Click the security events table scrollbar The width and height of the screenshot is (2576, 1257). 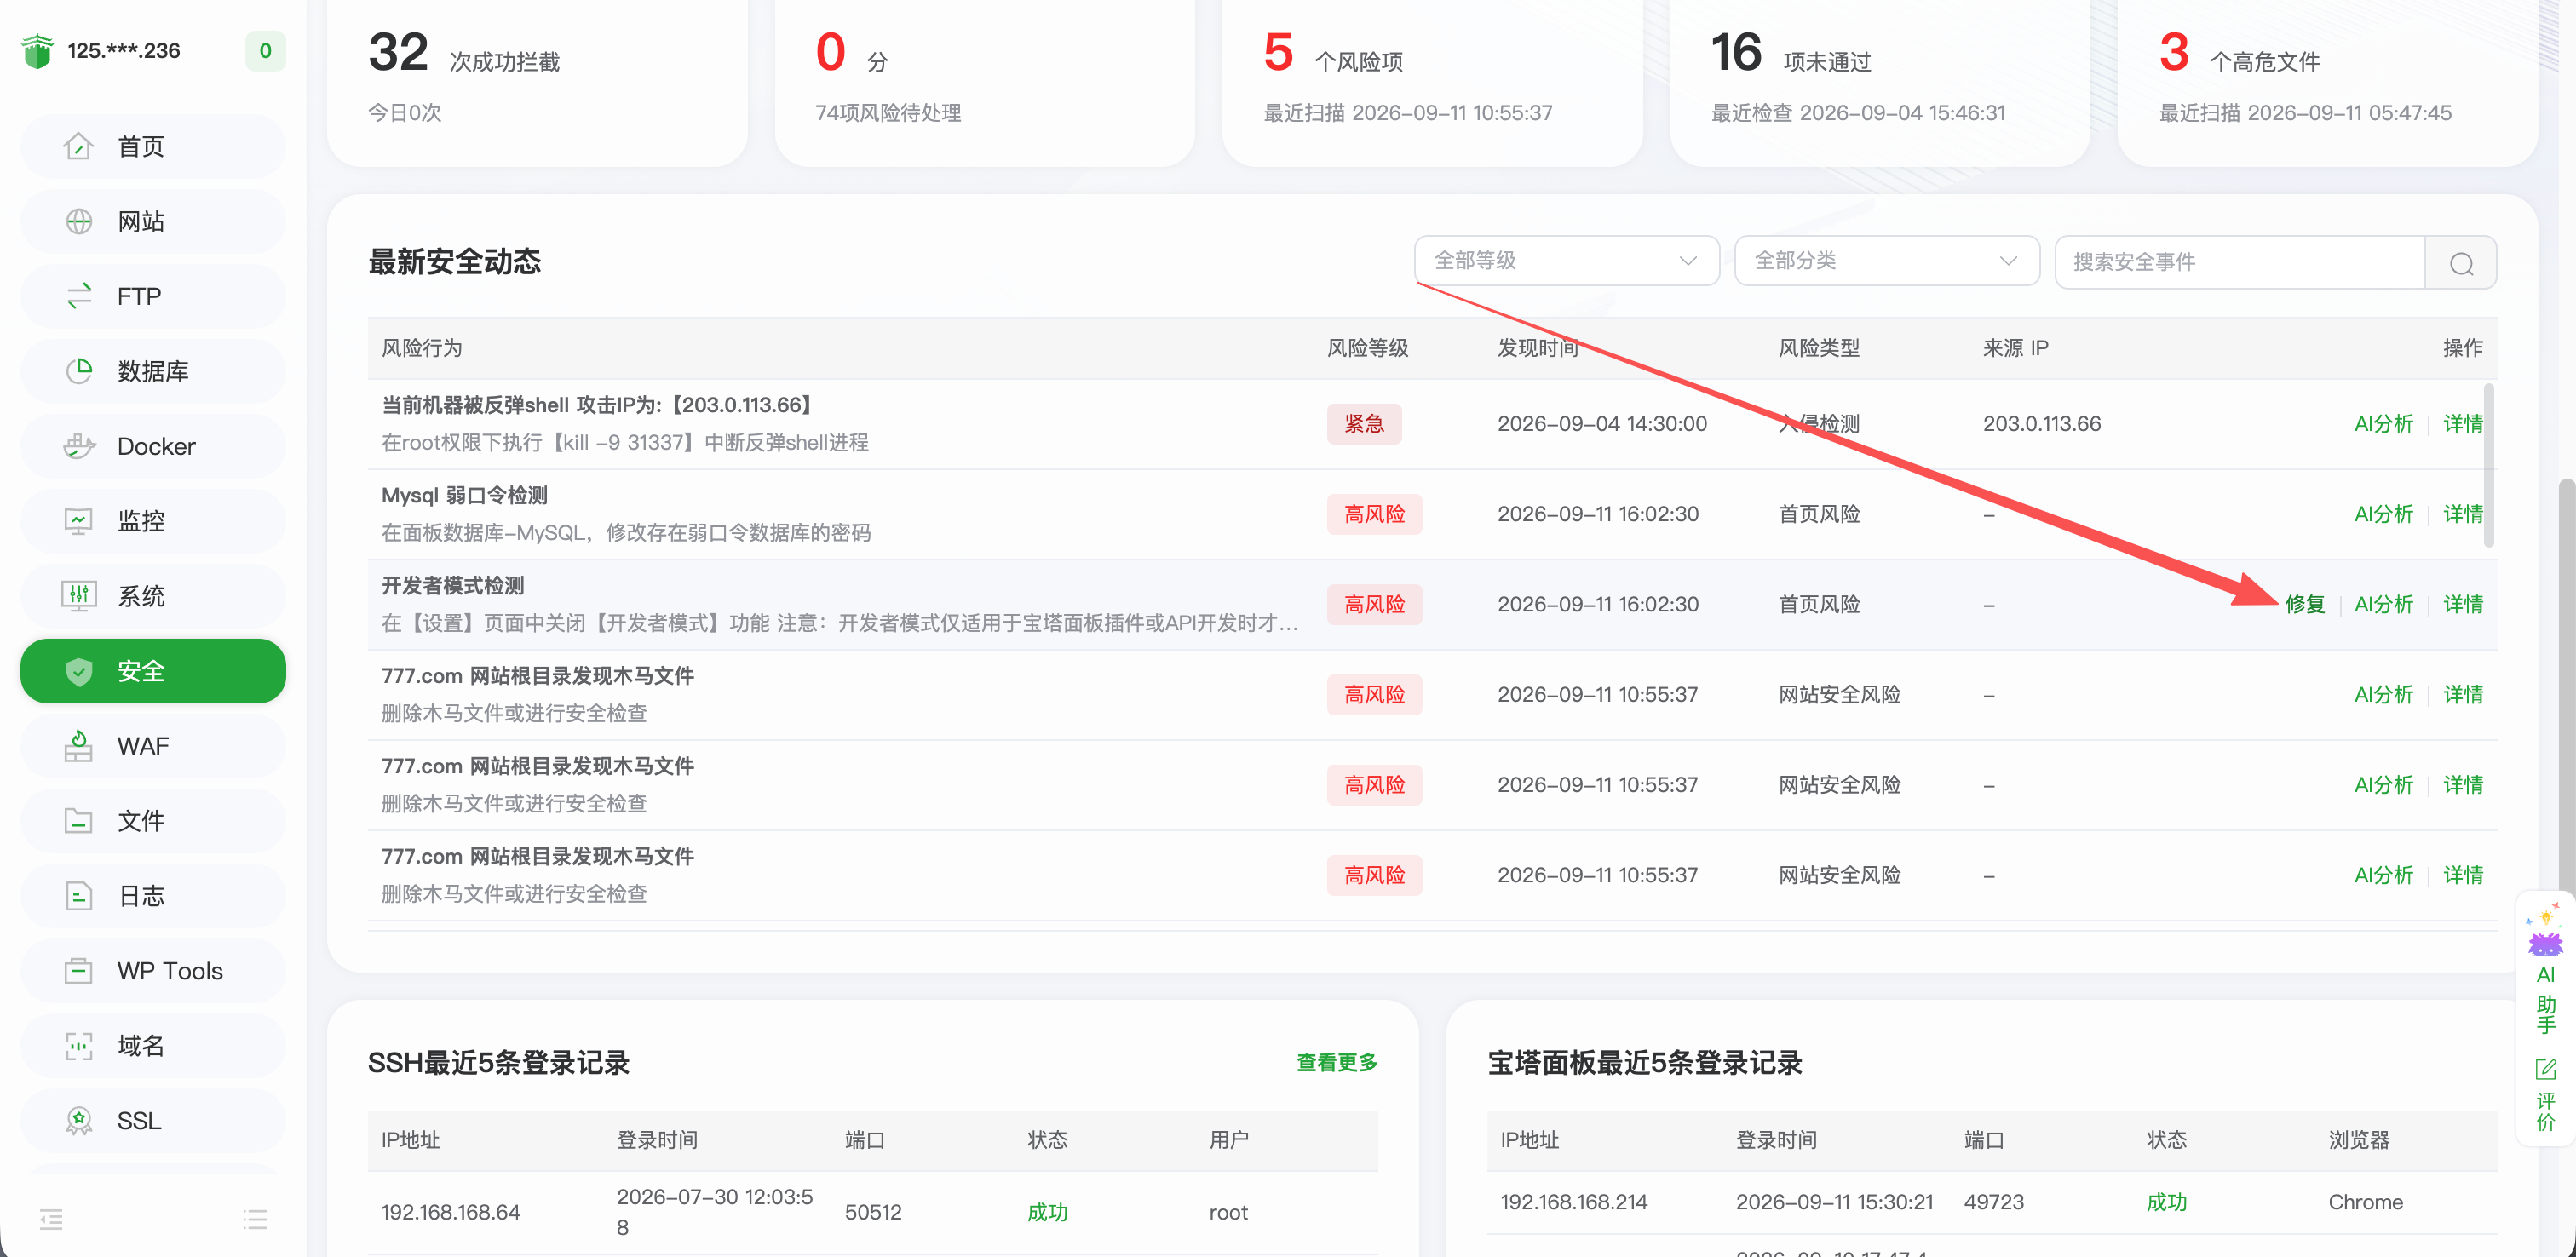point(2488,465)
